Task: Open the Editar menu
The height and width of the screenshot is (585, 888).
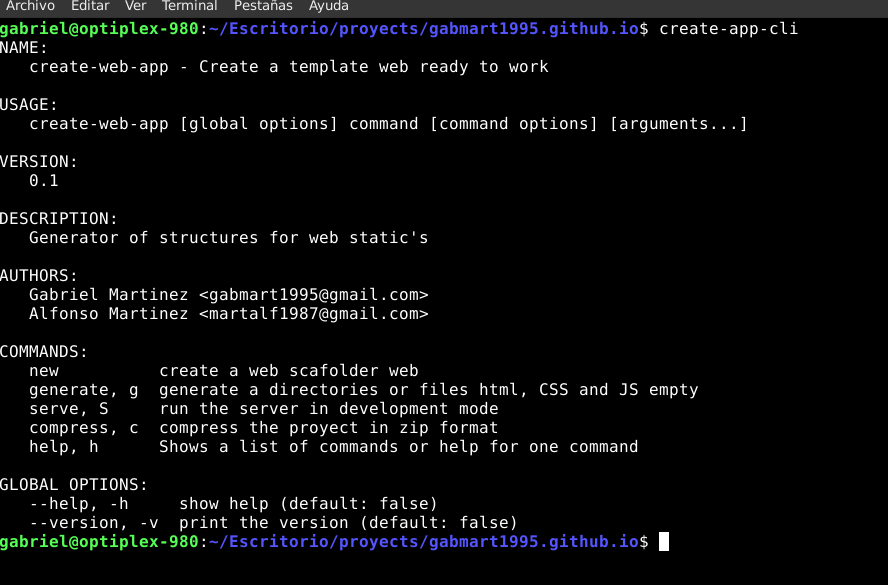Action: [x=90, y=6]
